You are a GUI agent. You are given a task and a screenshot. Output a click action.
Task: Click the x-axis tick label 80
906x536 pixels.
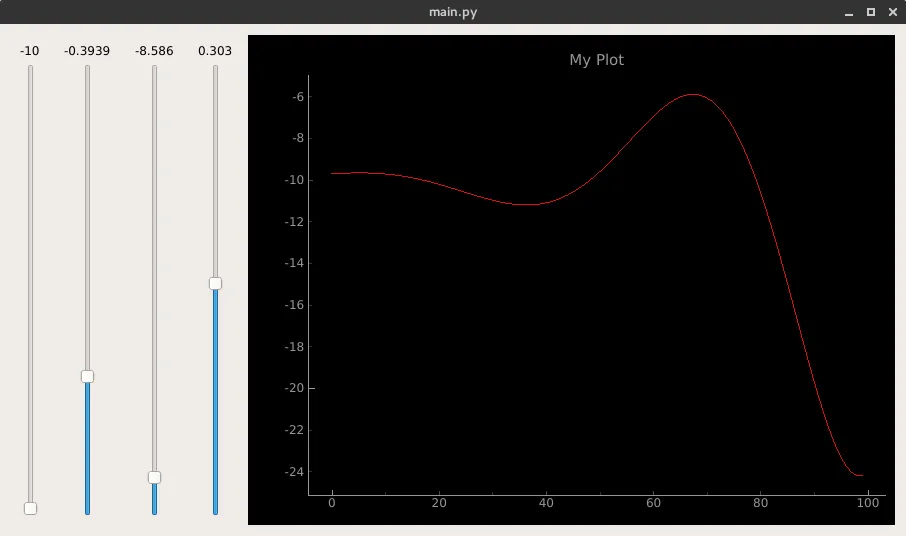point(760,502)
